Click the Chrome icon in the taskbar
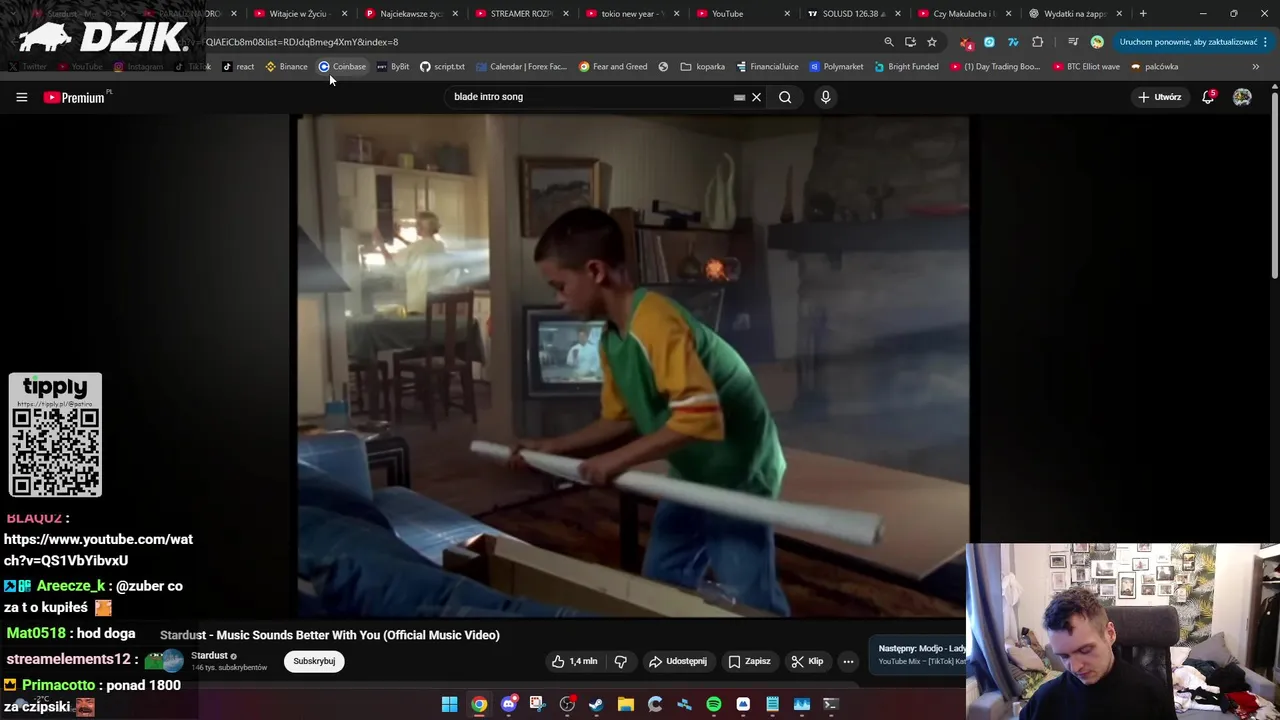The height and width of the screenshot is (720, 1280). tap(479, 705)
